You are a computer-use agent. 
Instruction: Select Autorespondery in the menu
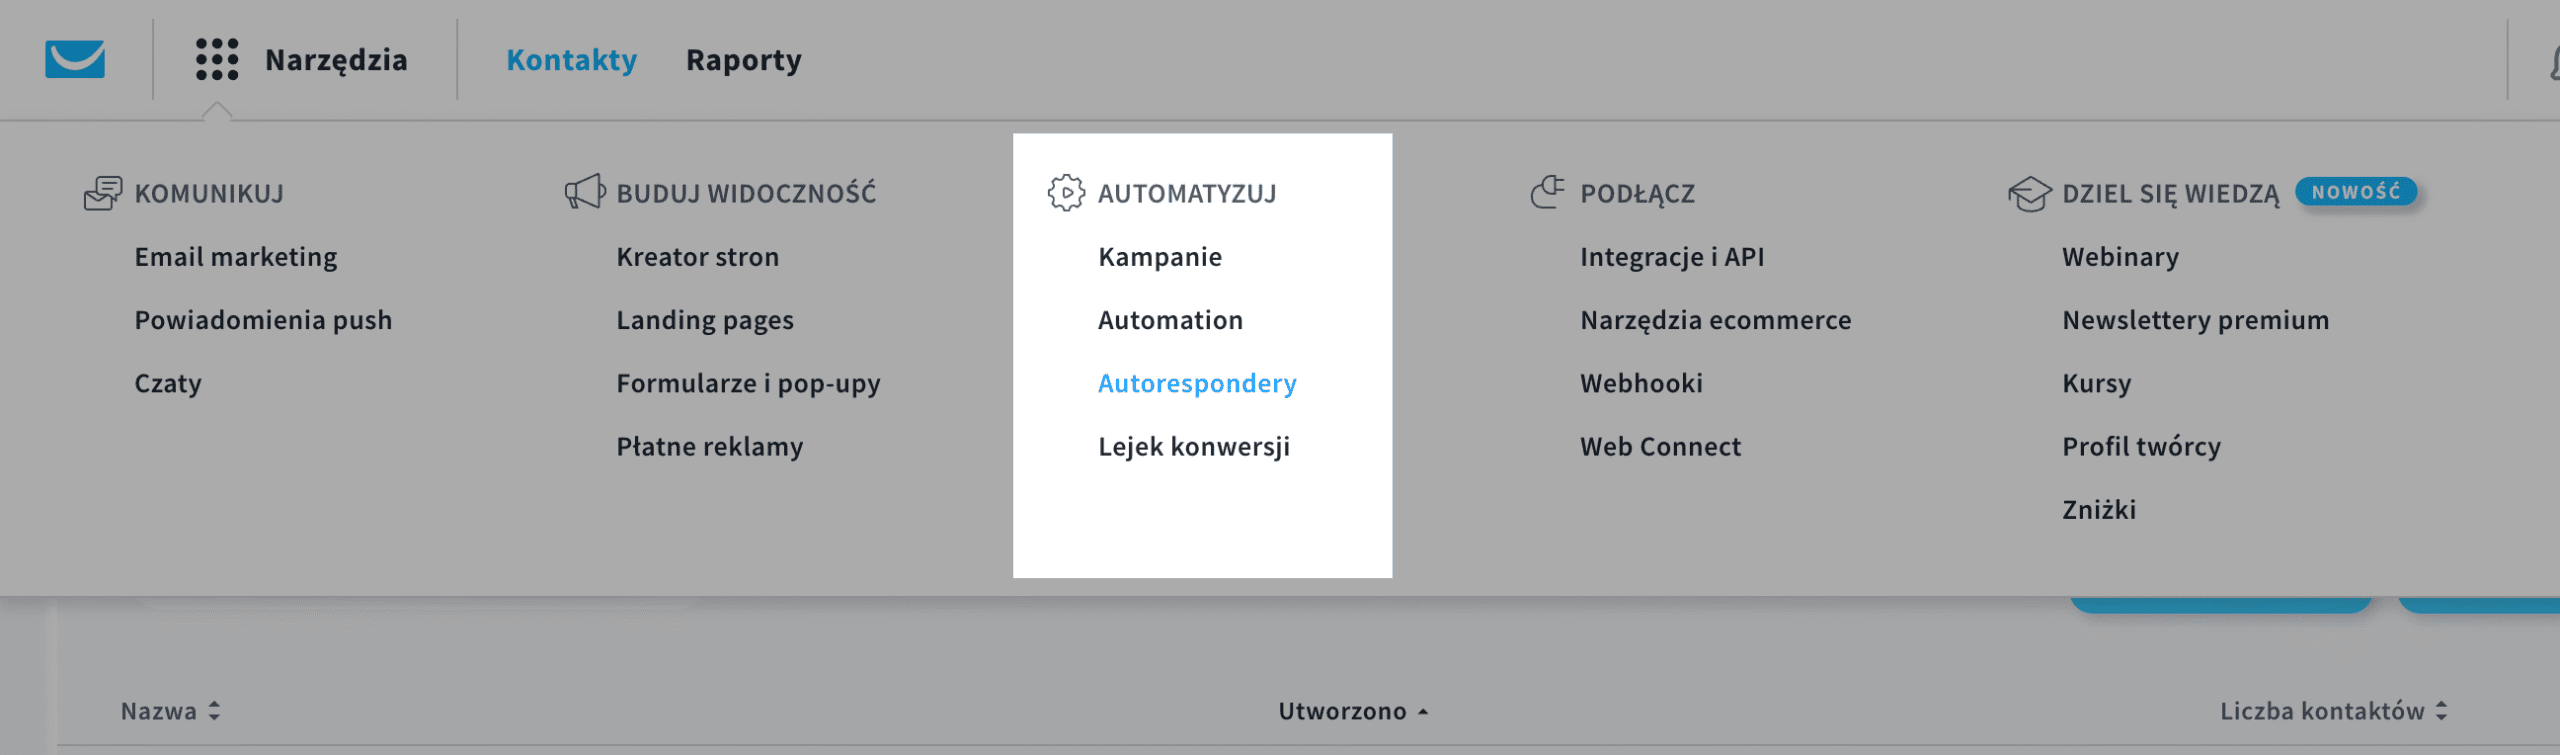(x=1197, y=383)
